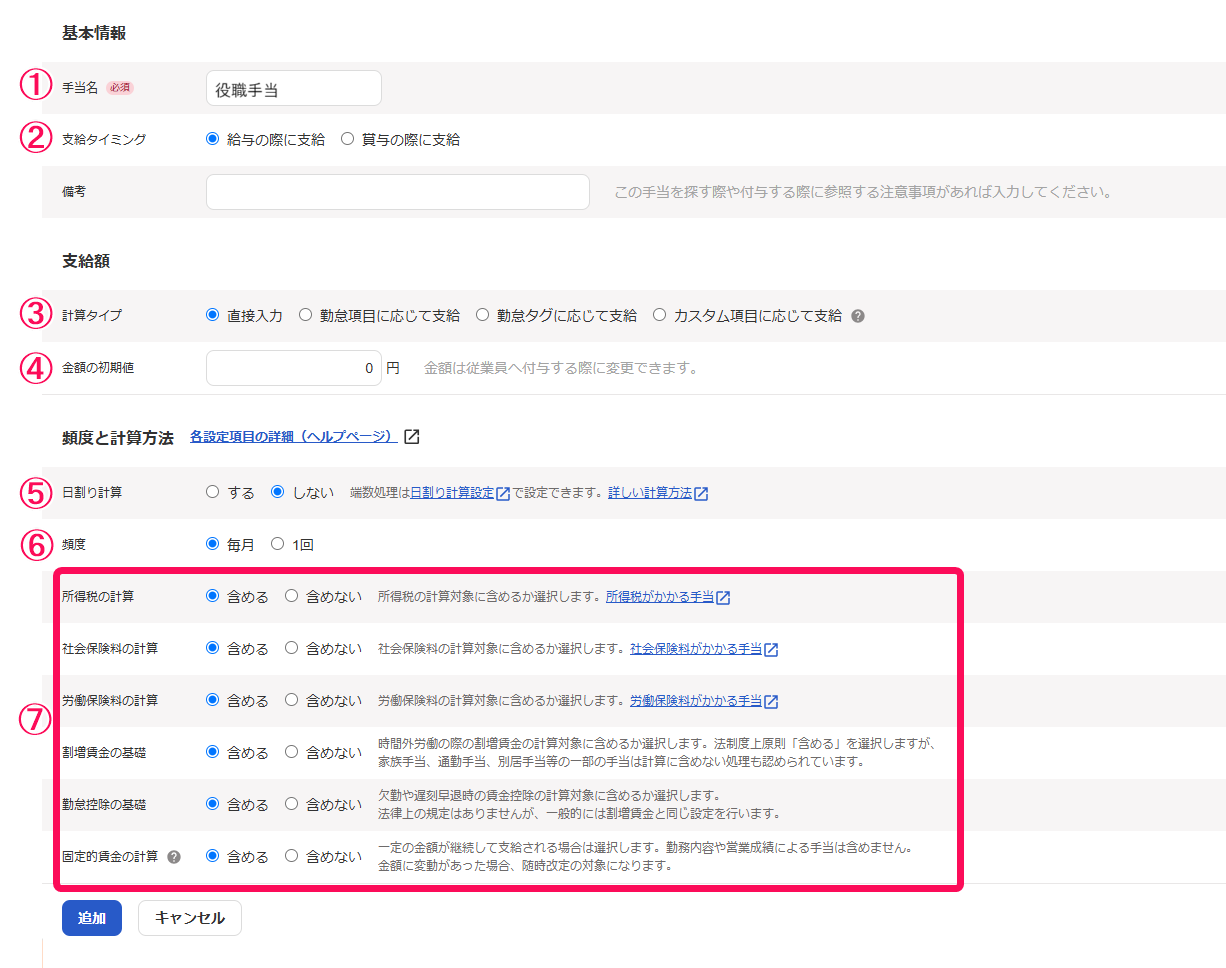Screen dimensions: 1226x968
Task: Click the help icon next to カスタム項目に応じて支給
Action: 858,316
